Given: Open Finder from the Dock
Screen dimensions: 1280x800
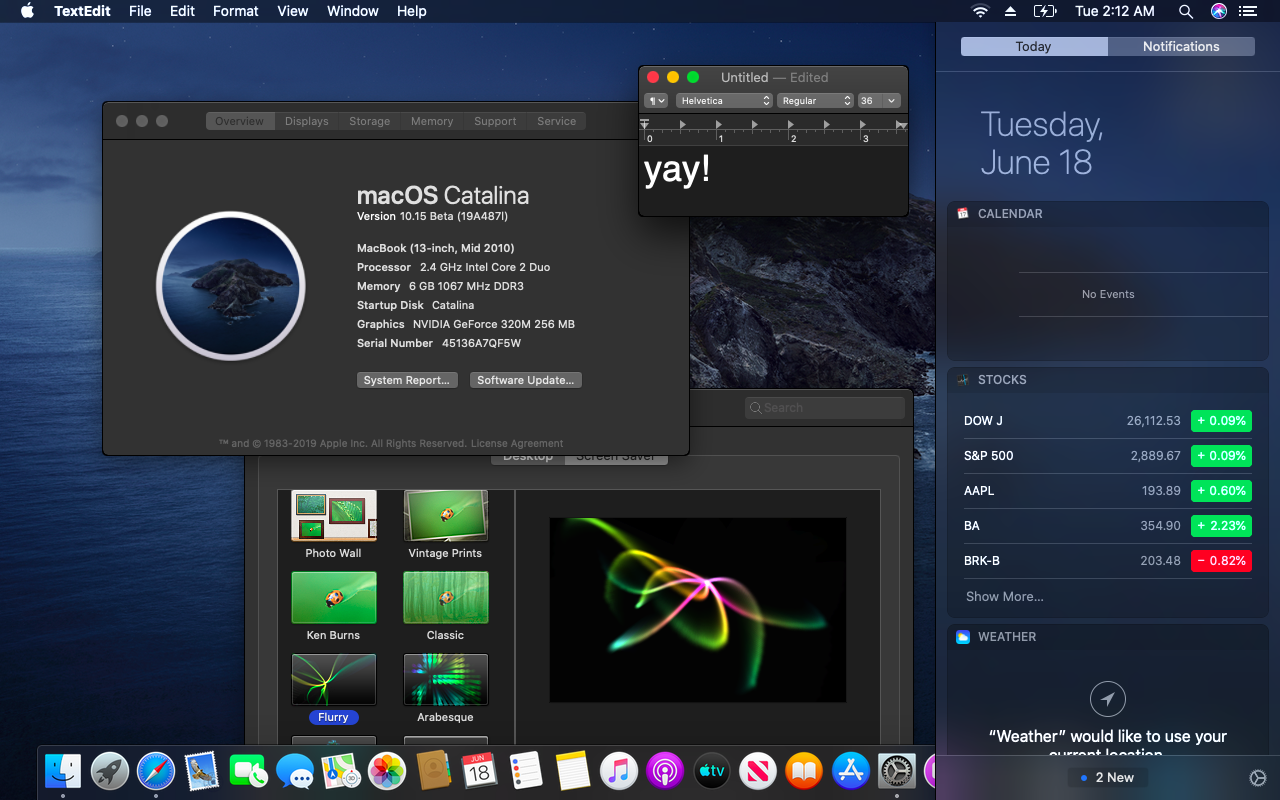Looking at the screenshot, I should 63,771.
